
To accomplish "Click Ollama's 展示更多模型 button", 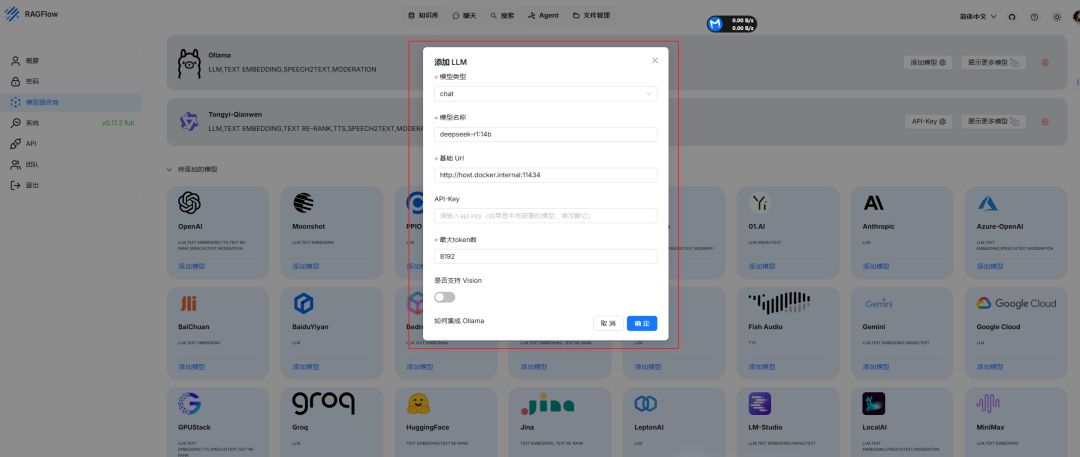I will (x=993, y=62).
